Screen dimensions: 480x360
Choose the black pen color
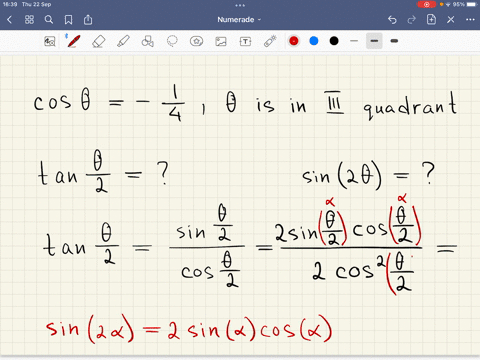click(x=334, y=41)
